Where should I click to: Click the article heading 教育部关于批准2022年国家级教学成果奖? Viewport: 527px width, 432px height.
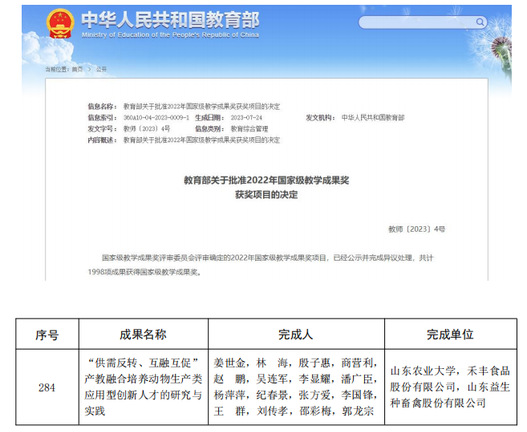click(x=267, y=181)
